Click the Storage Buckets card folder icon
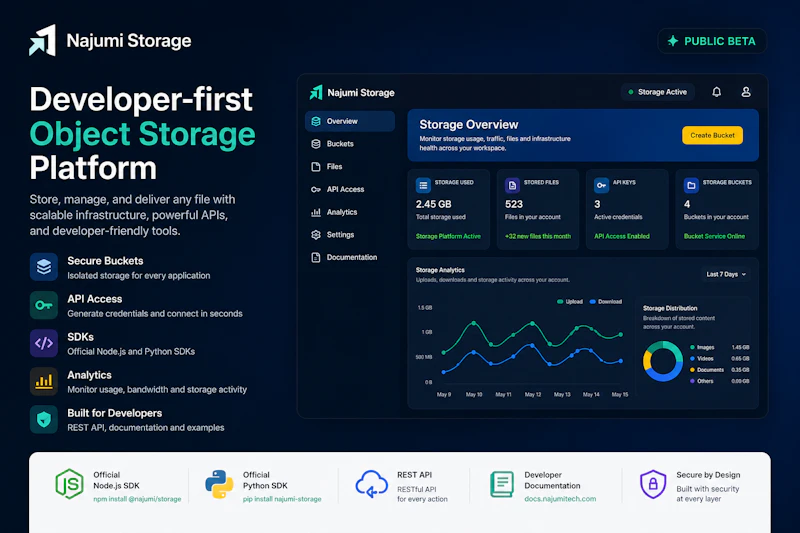This screenshot has height=533, width=800. coord(691,185)
